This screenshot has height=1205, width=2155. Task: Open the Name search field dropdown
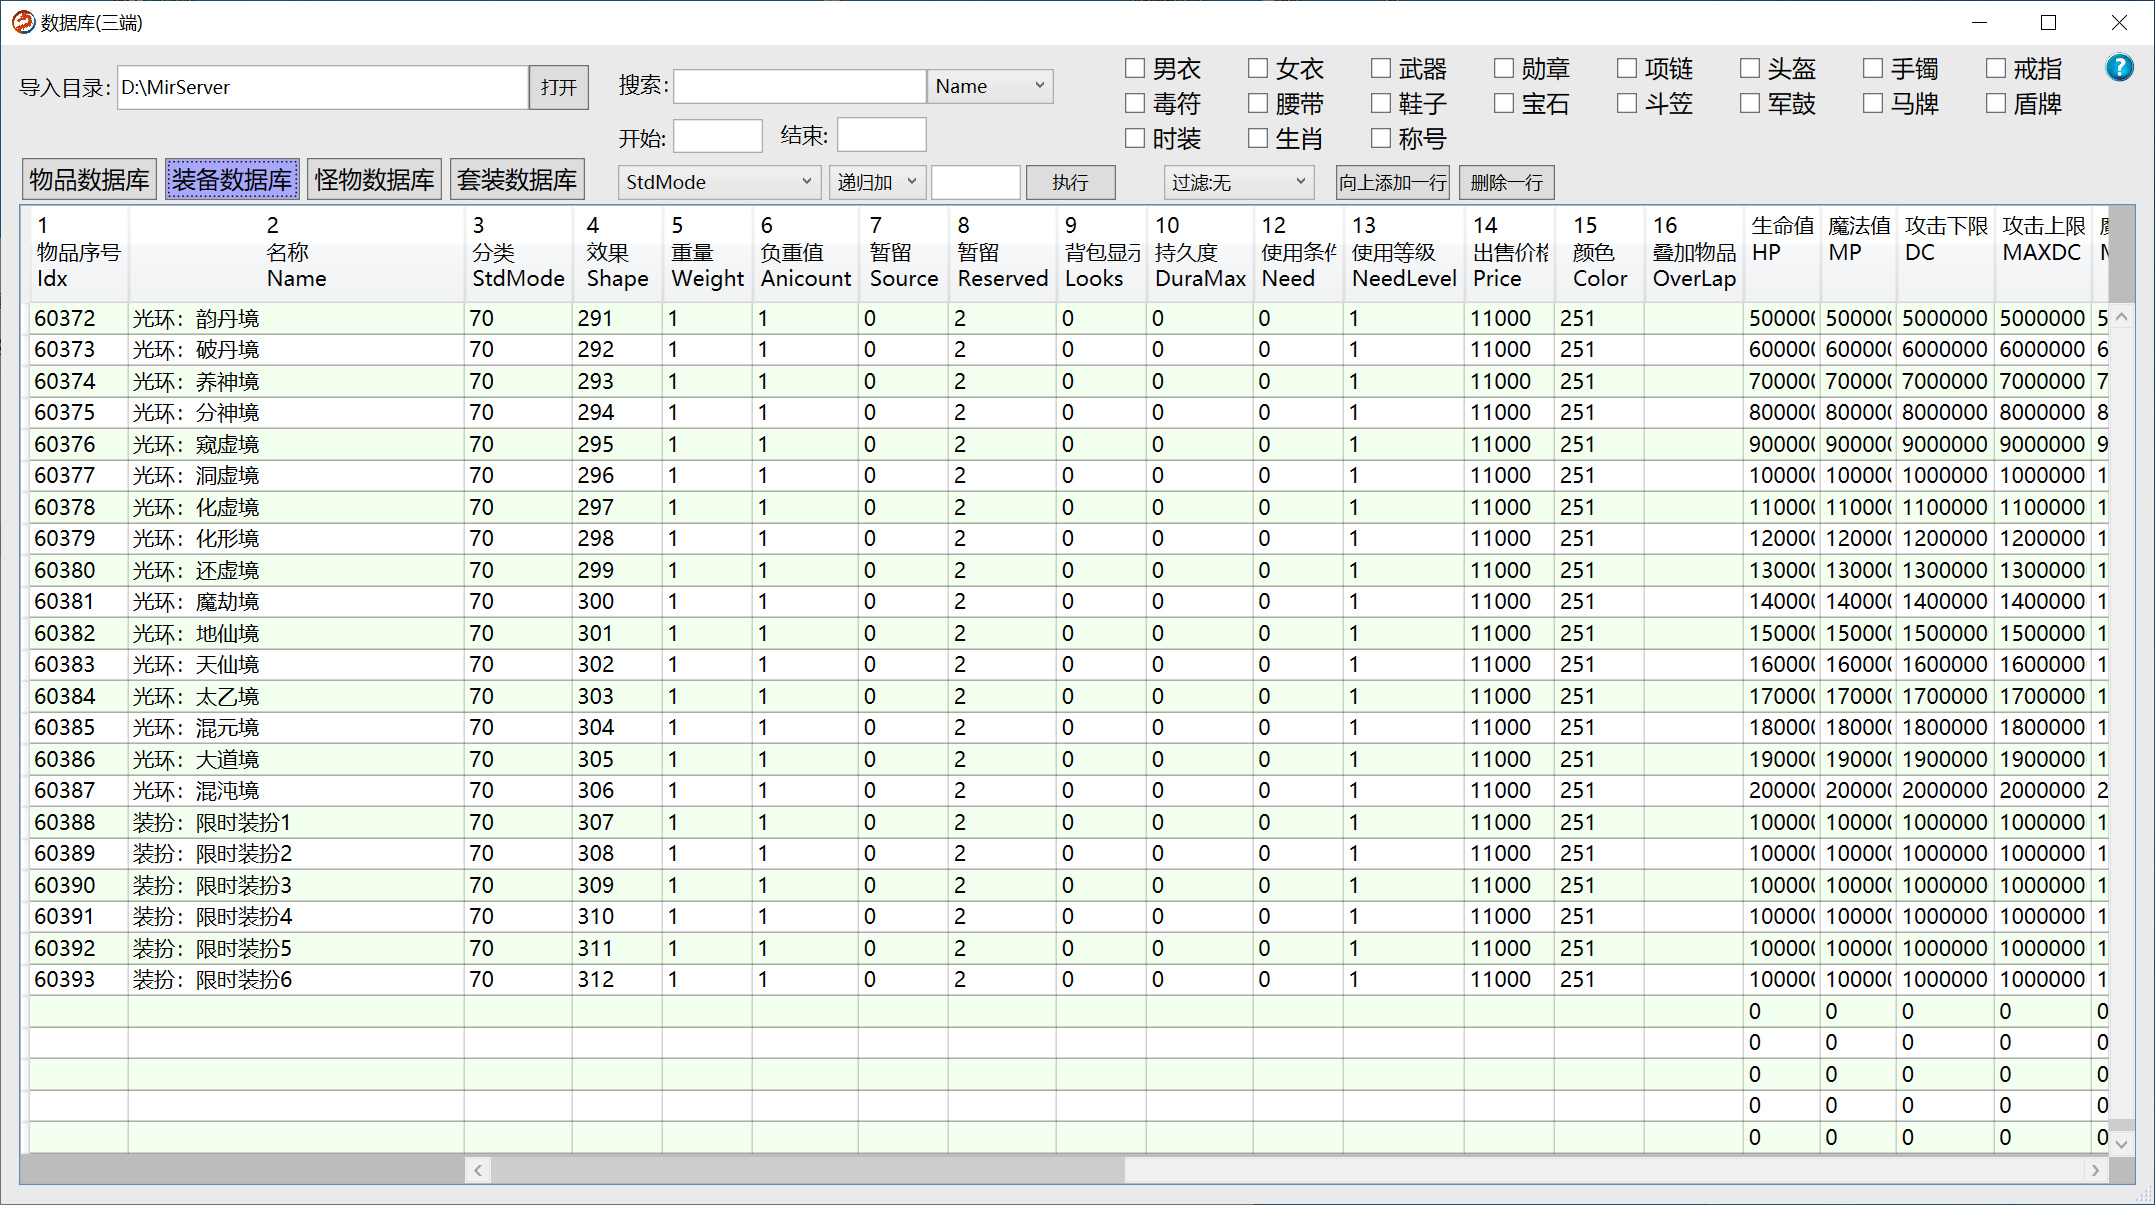[x=990, y=86]
